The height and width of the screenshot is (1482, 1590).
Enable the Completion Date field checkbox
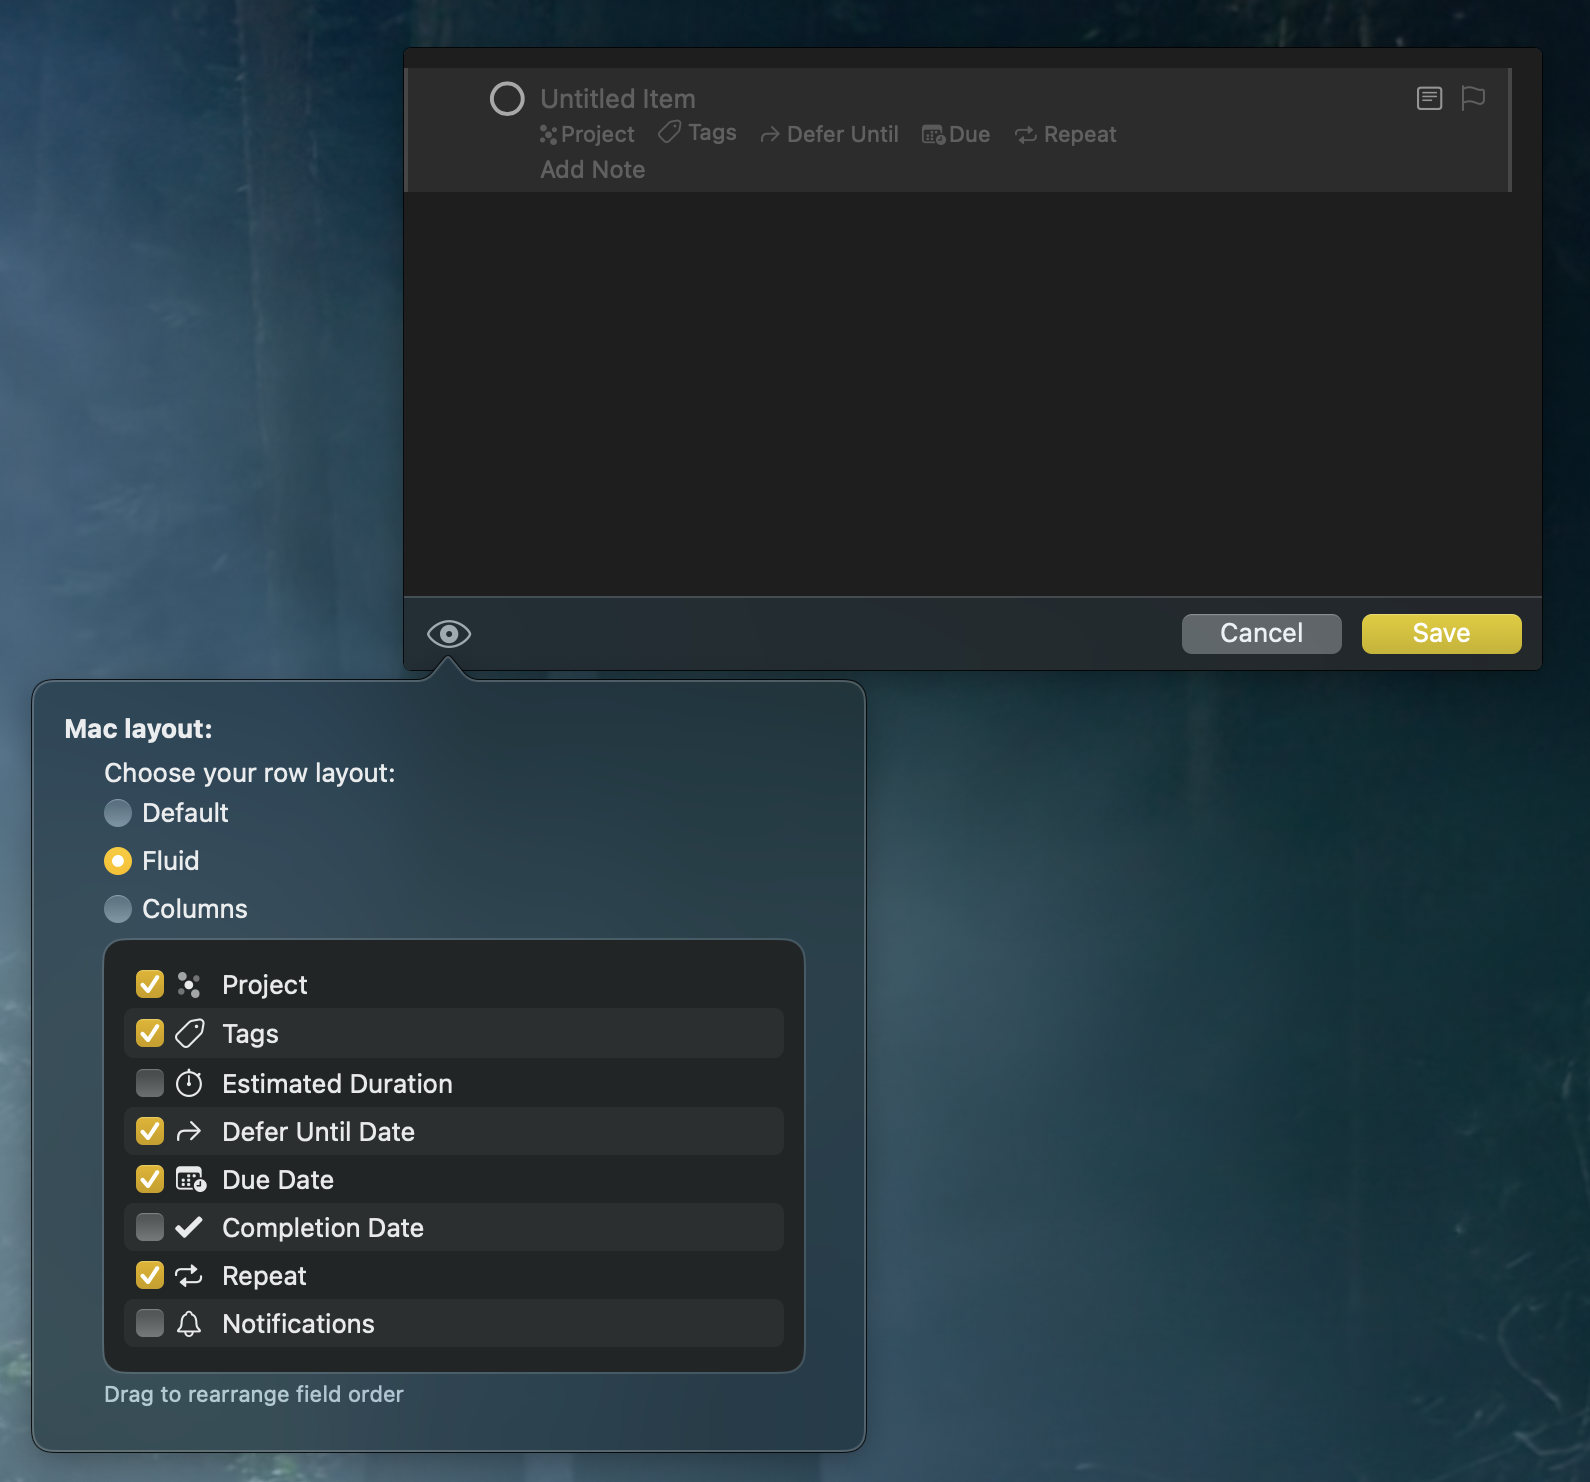150,1227
